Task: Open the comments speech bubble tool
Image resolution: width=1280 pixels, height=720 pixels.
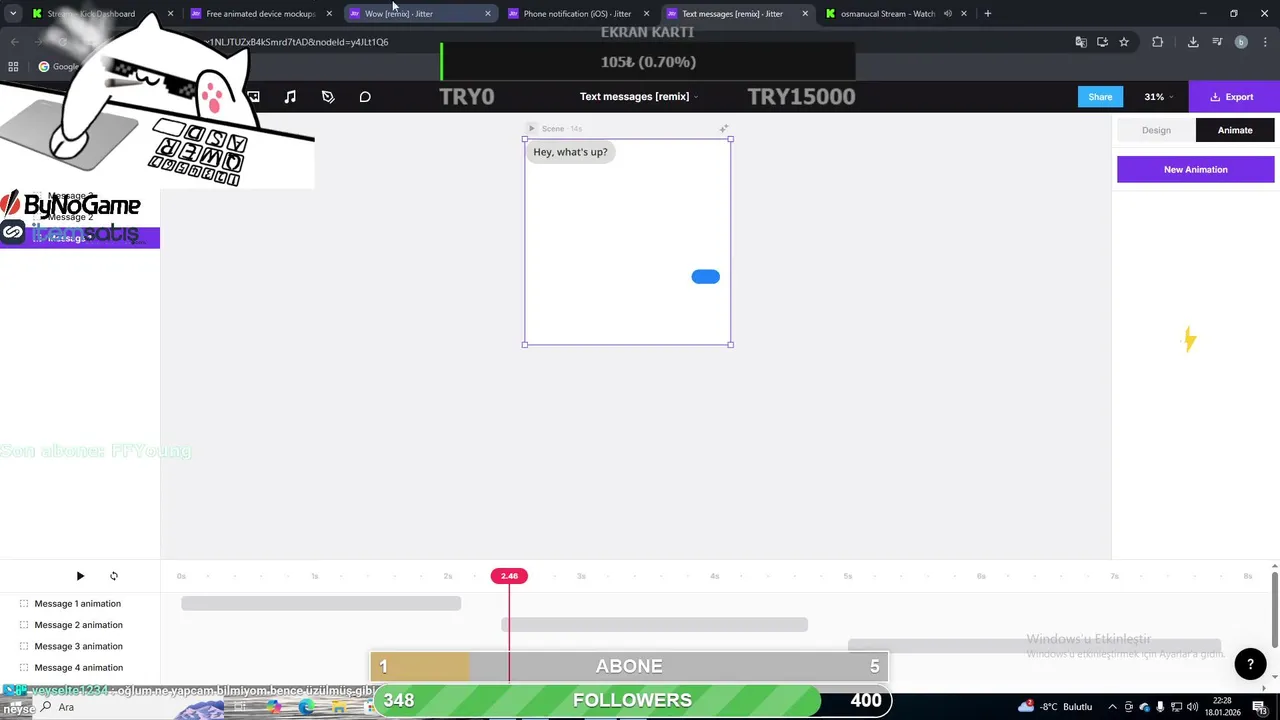Action: 365,97
